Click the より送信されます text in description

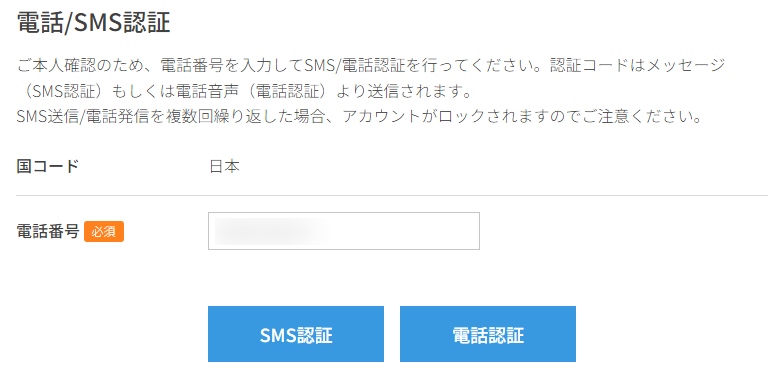tap(403, 92)
